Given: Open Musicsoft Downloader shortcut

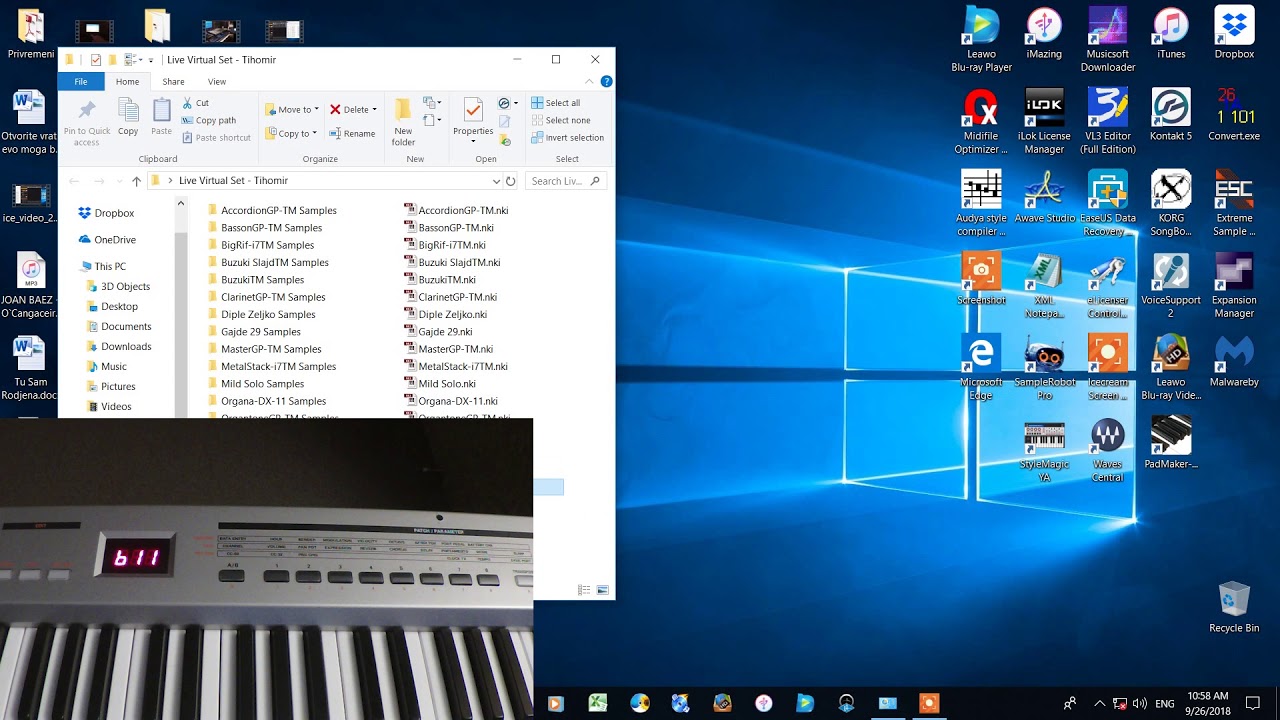Looking at the screenshot, I should click(1107, 40).
